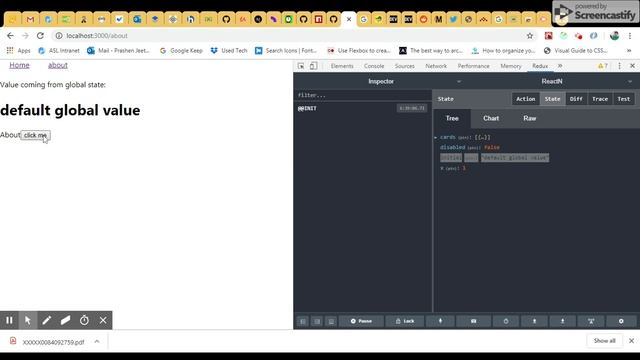The image size is (640, 360).
Task: Click Show all downloads
Action: pyautogui.click(x=604, y=340)
